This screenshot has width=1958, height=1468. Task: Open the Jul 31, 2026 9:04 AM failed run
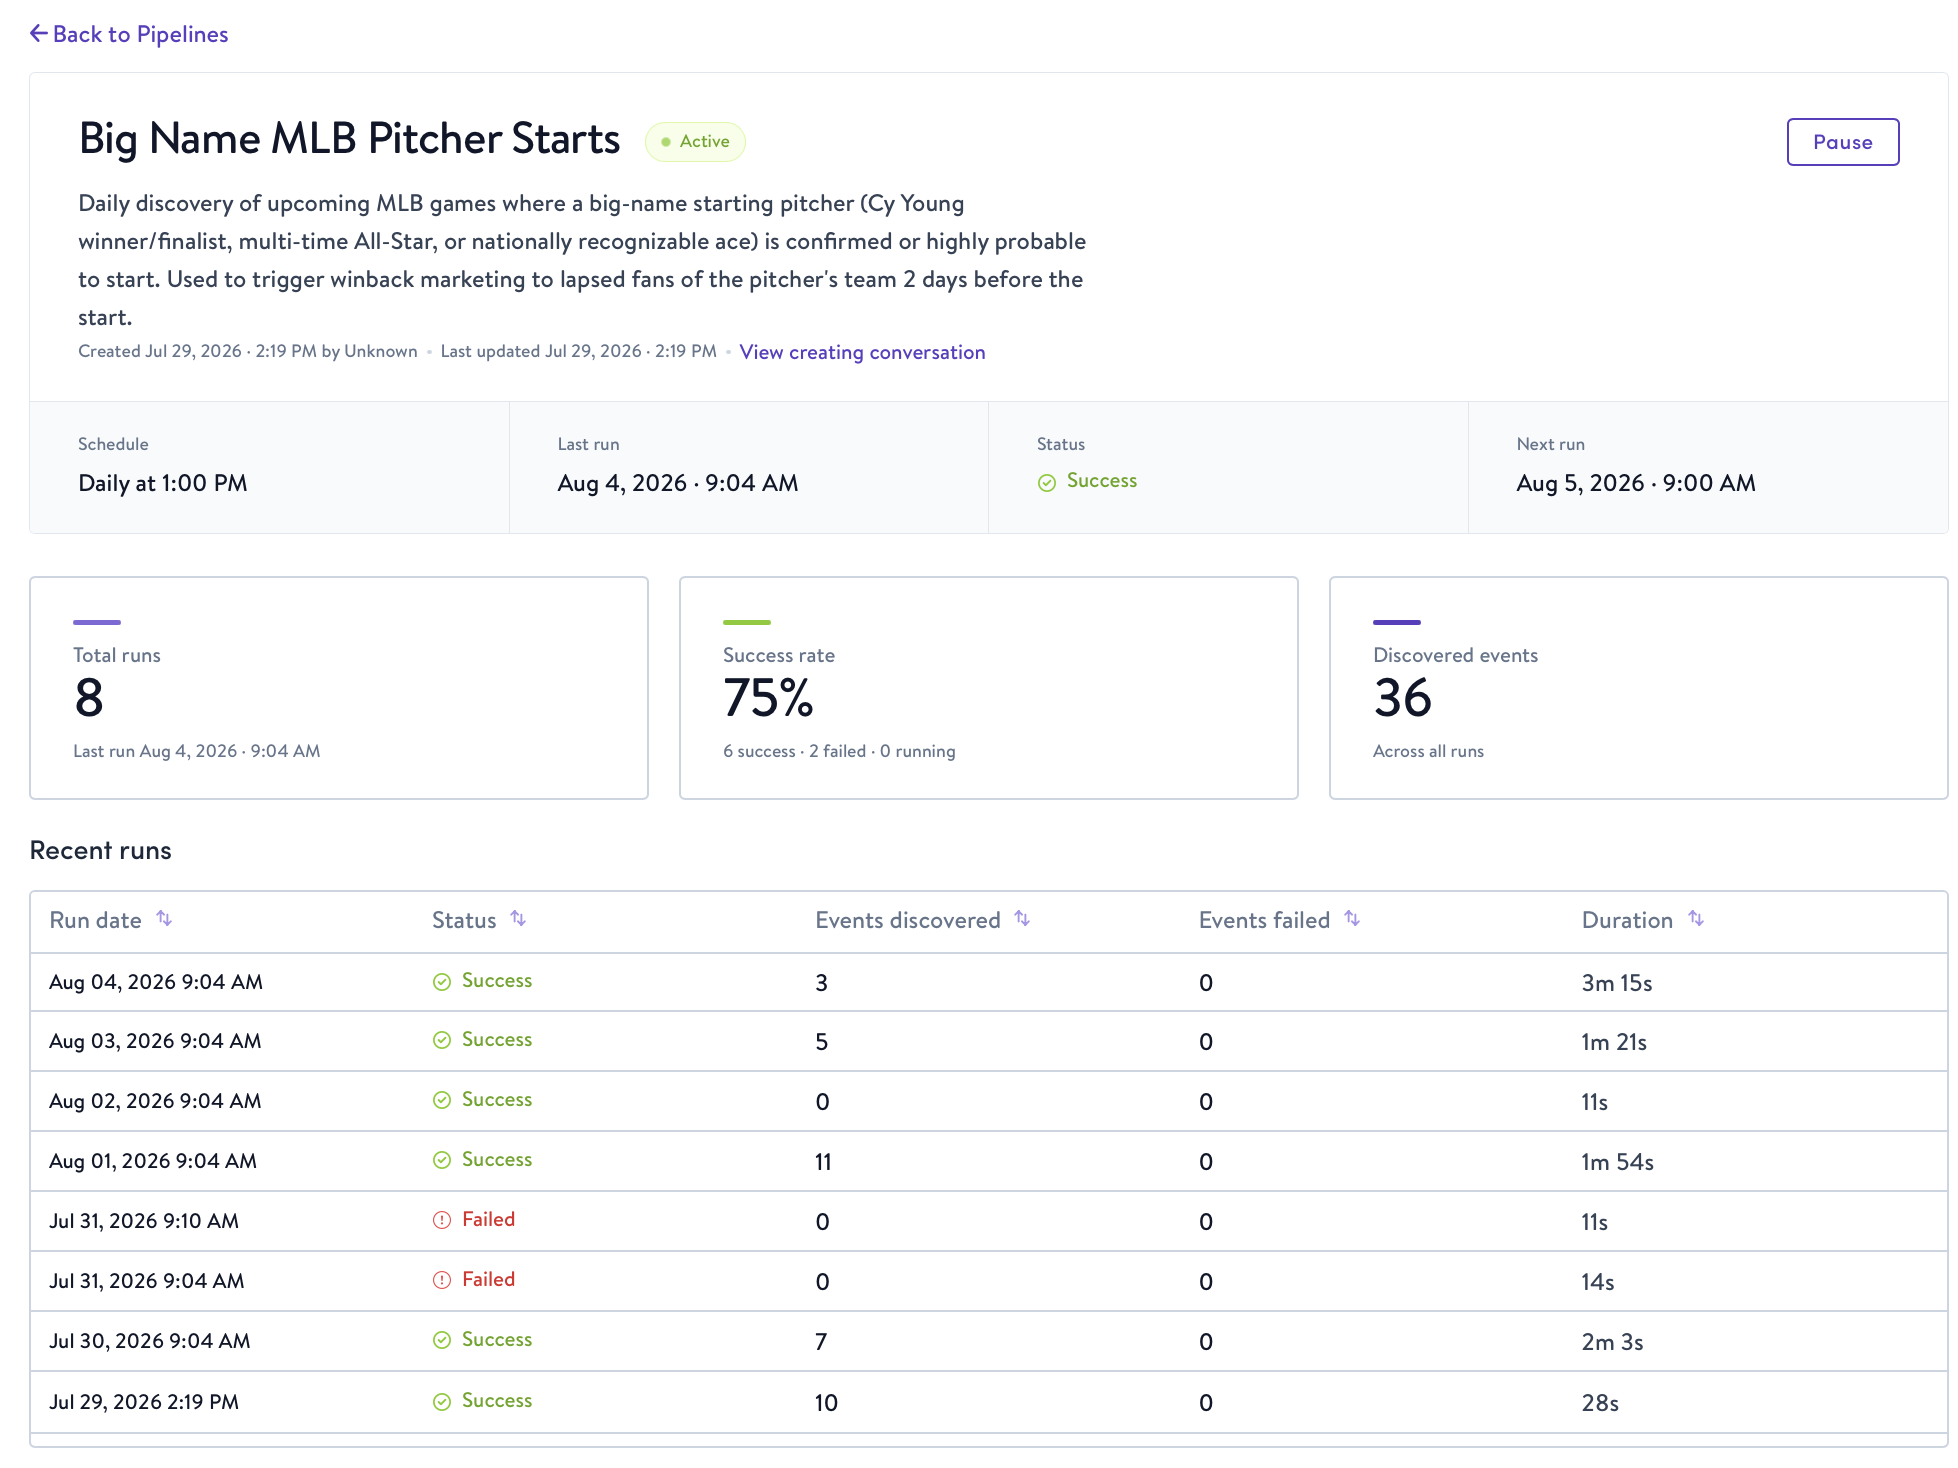click(988, 1281)
